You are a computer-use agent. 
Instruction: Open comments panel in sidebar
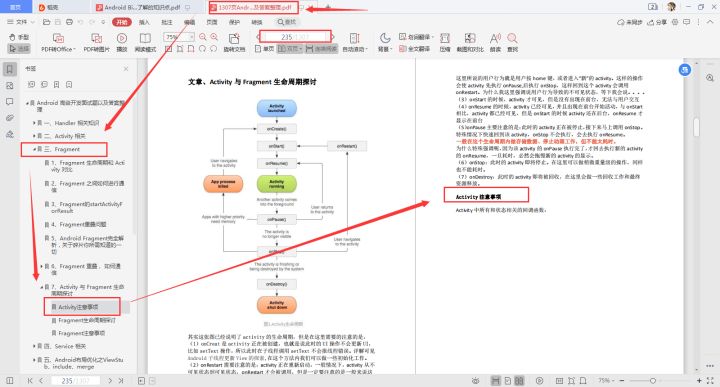(x=9, y=102)
